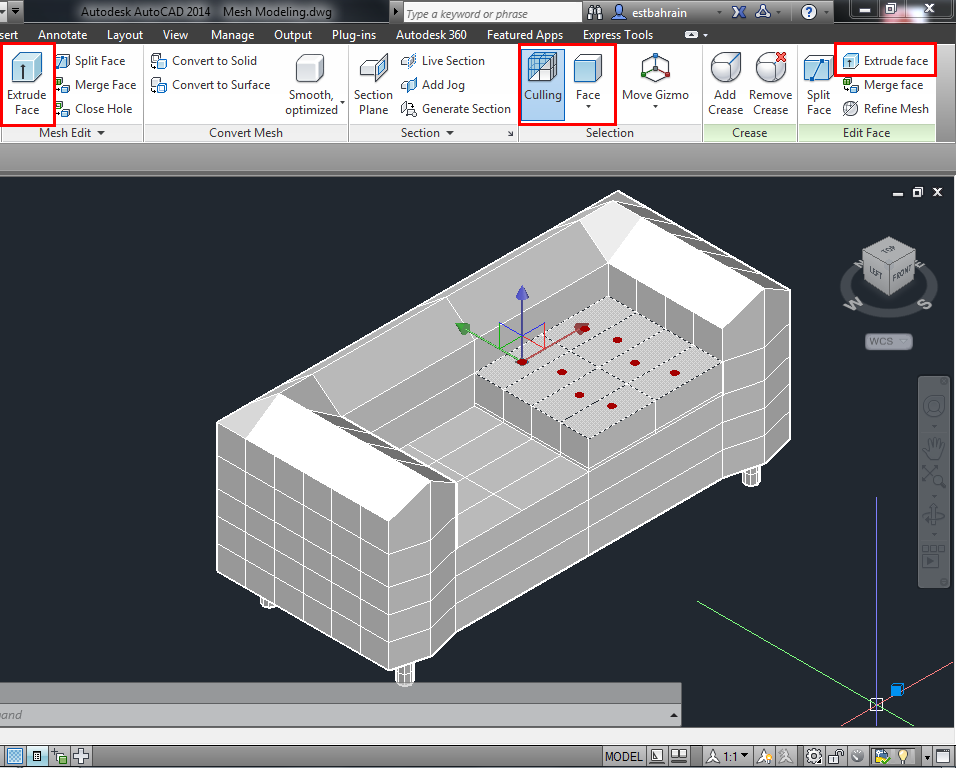This screenshot has height=768, width=956.
Task: Use the Close Hole command
Action: (96, 108)
